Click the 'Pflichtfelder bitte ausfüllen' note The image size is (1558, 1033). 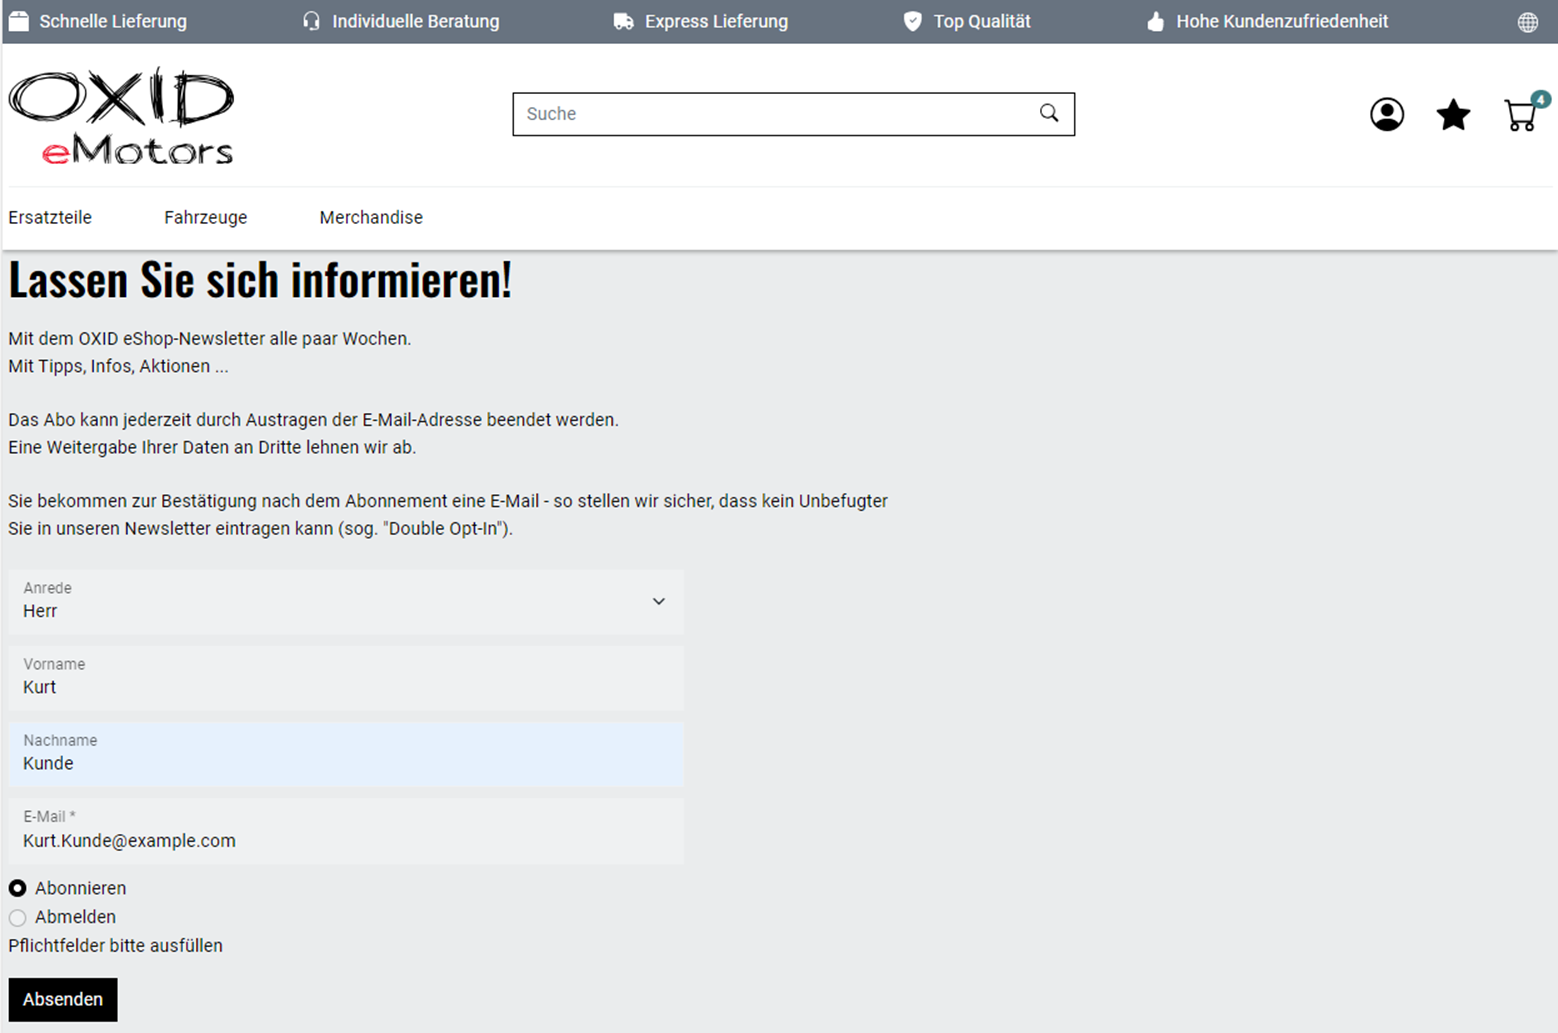tap(115, 945)
